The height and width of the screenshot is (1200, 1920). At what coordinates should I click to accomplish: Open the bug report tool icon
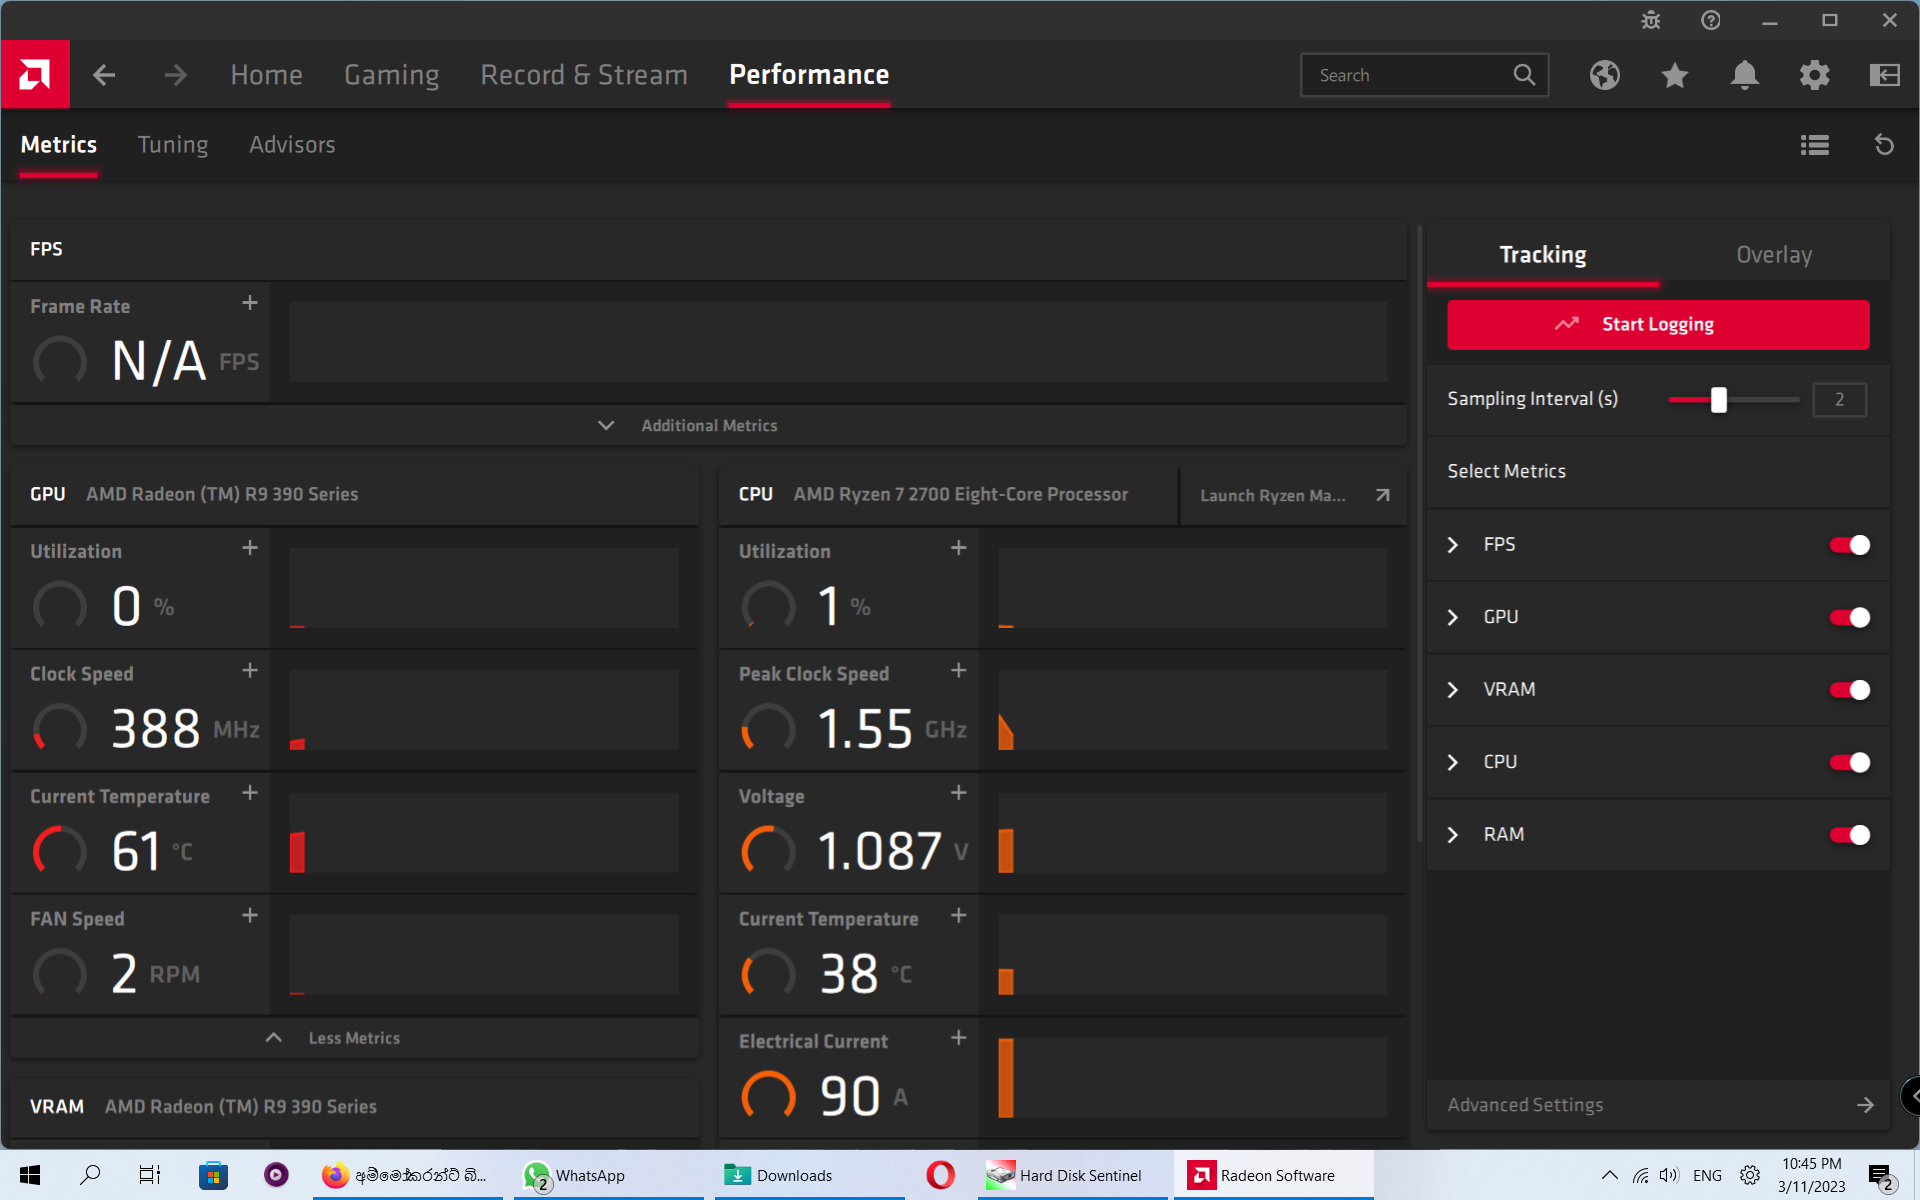pos(1651,20)
